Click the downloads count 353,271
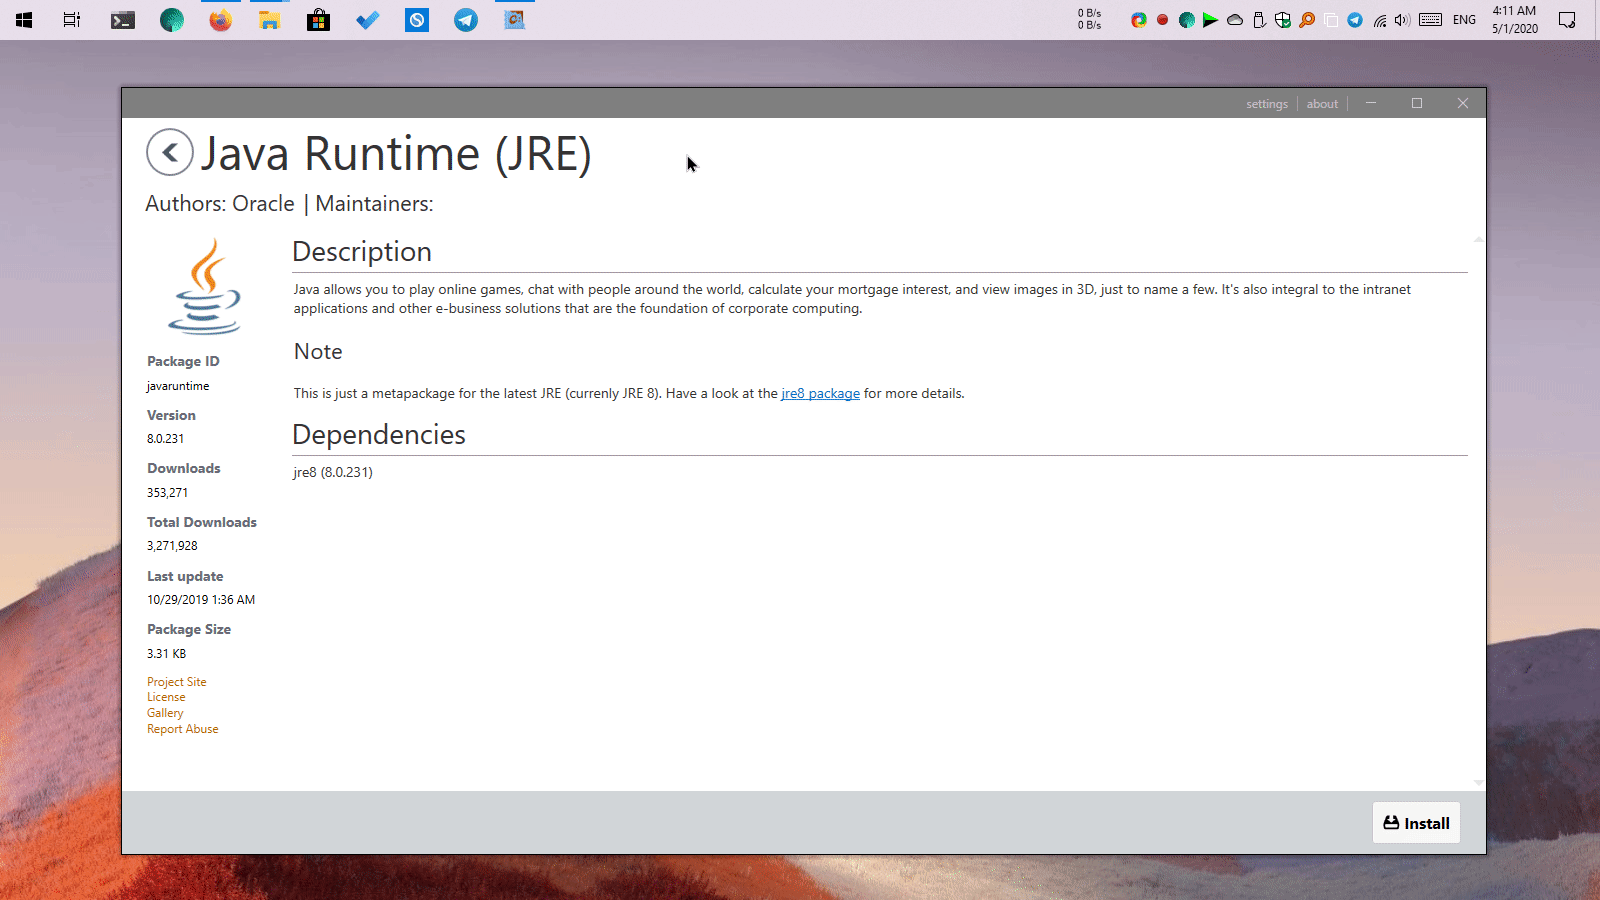The image size is (1600, 900). click(x=167, y=493)
